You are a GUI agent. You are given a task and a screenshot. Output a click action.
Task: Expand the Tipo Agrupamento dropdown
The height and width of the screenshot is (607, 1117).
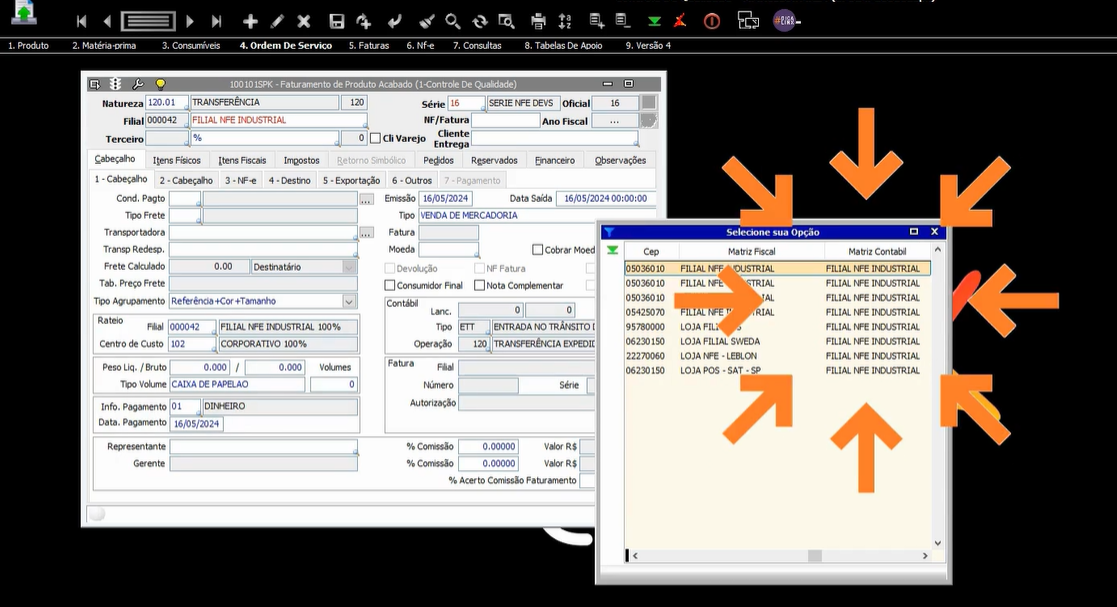click(x=349, y=301)
